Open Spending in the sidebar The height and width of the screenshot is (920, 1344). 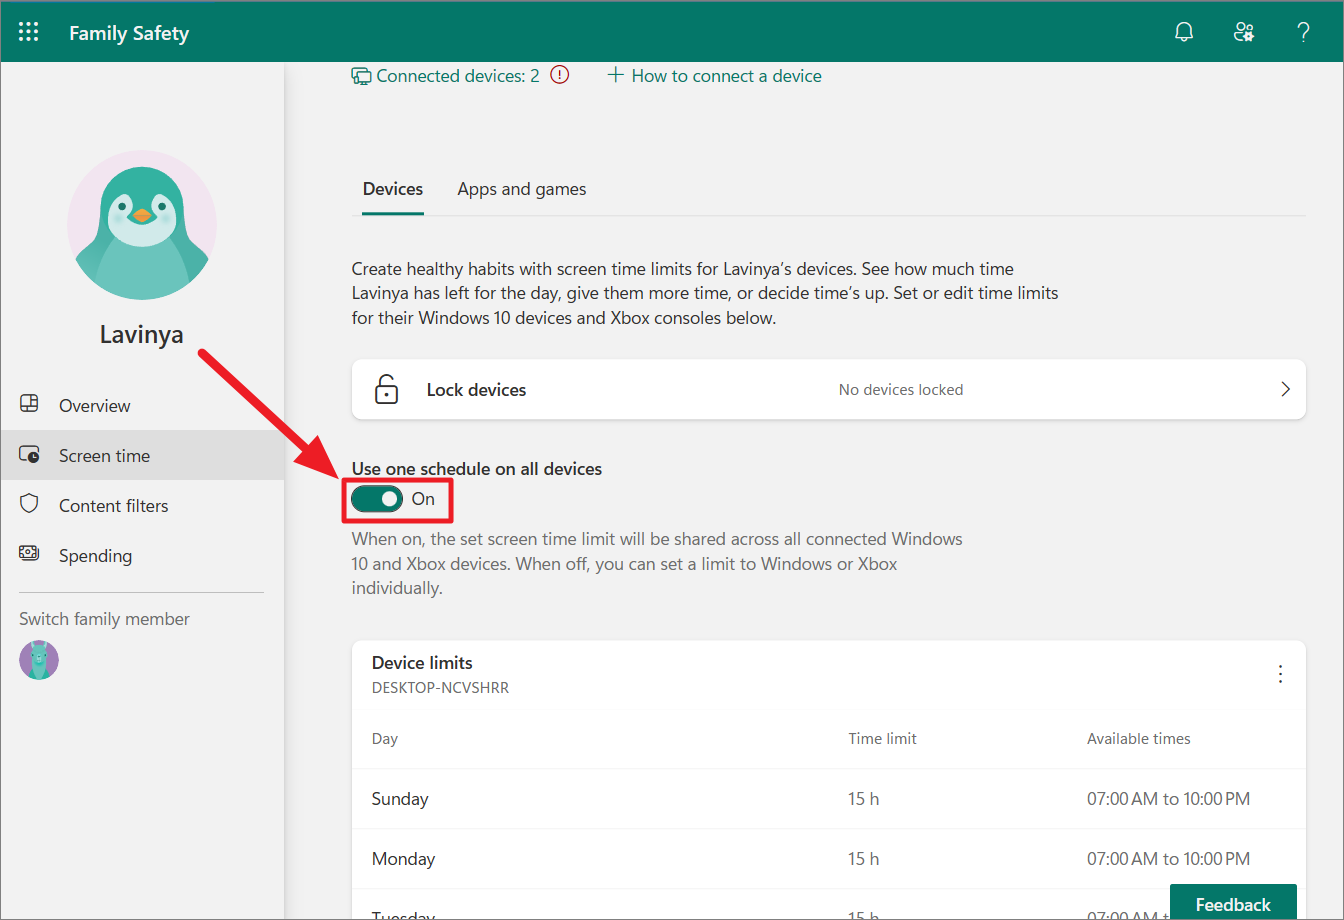[x=142, y=555]
